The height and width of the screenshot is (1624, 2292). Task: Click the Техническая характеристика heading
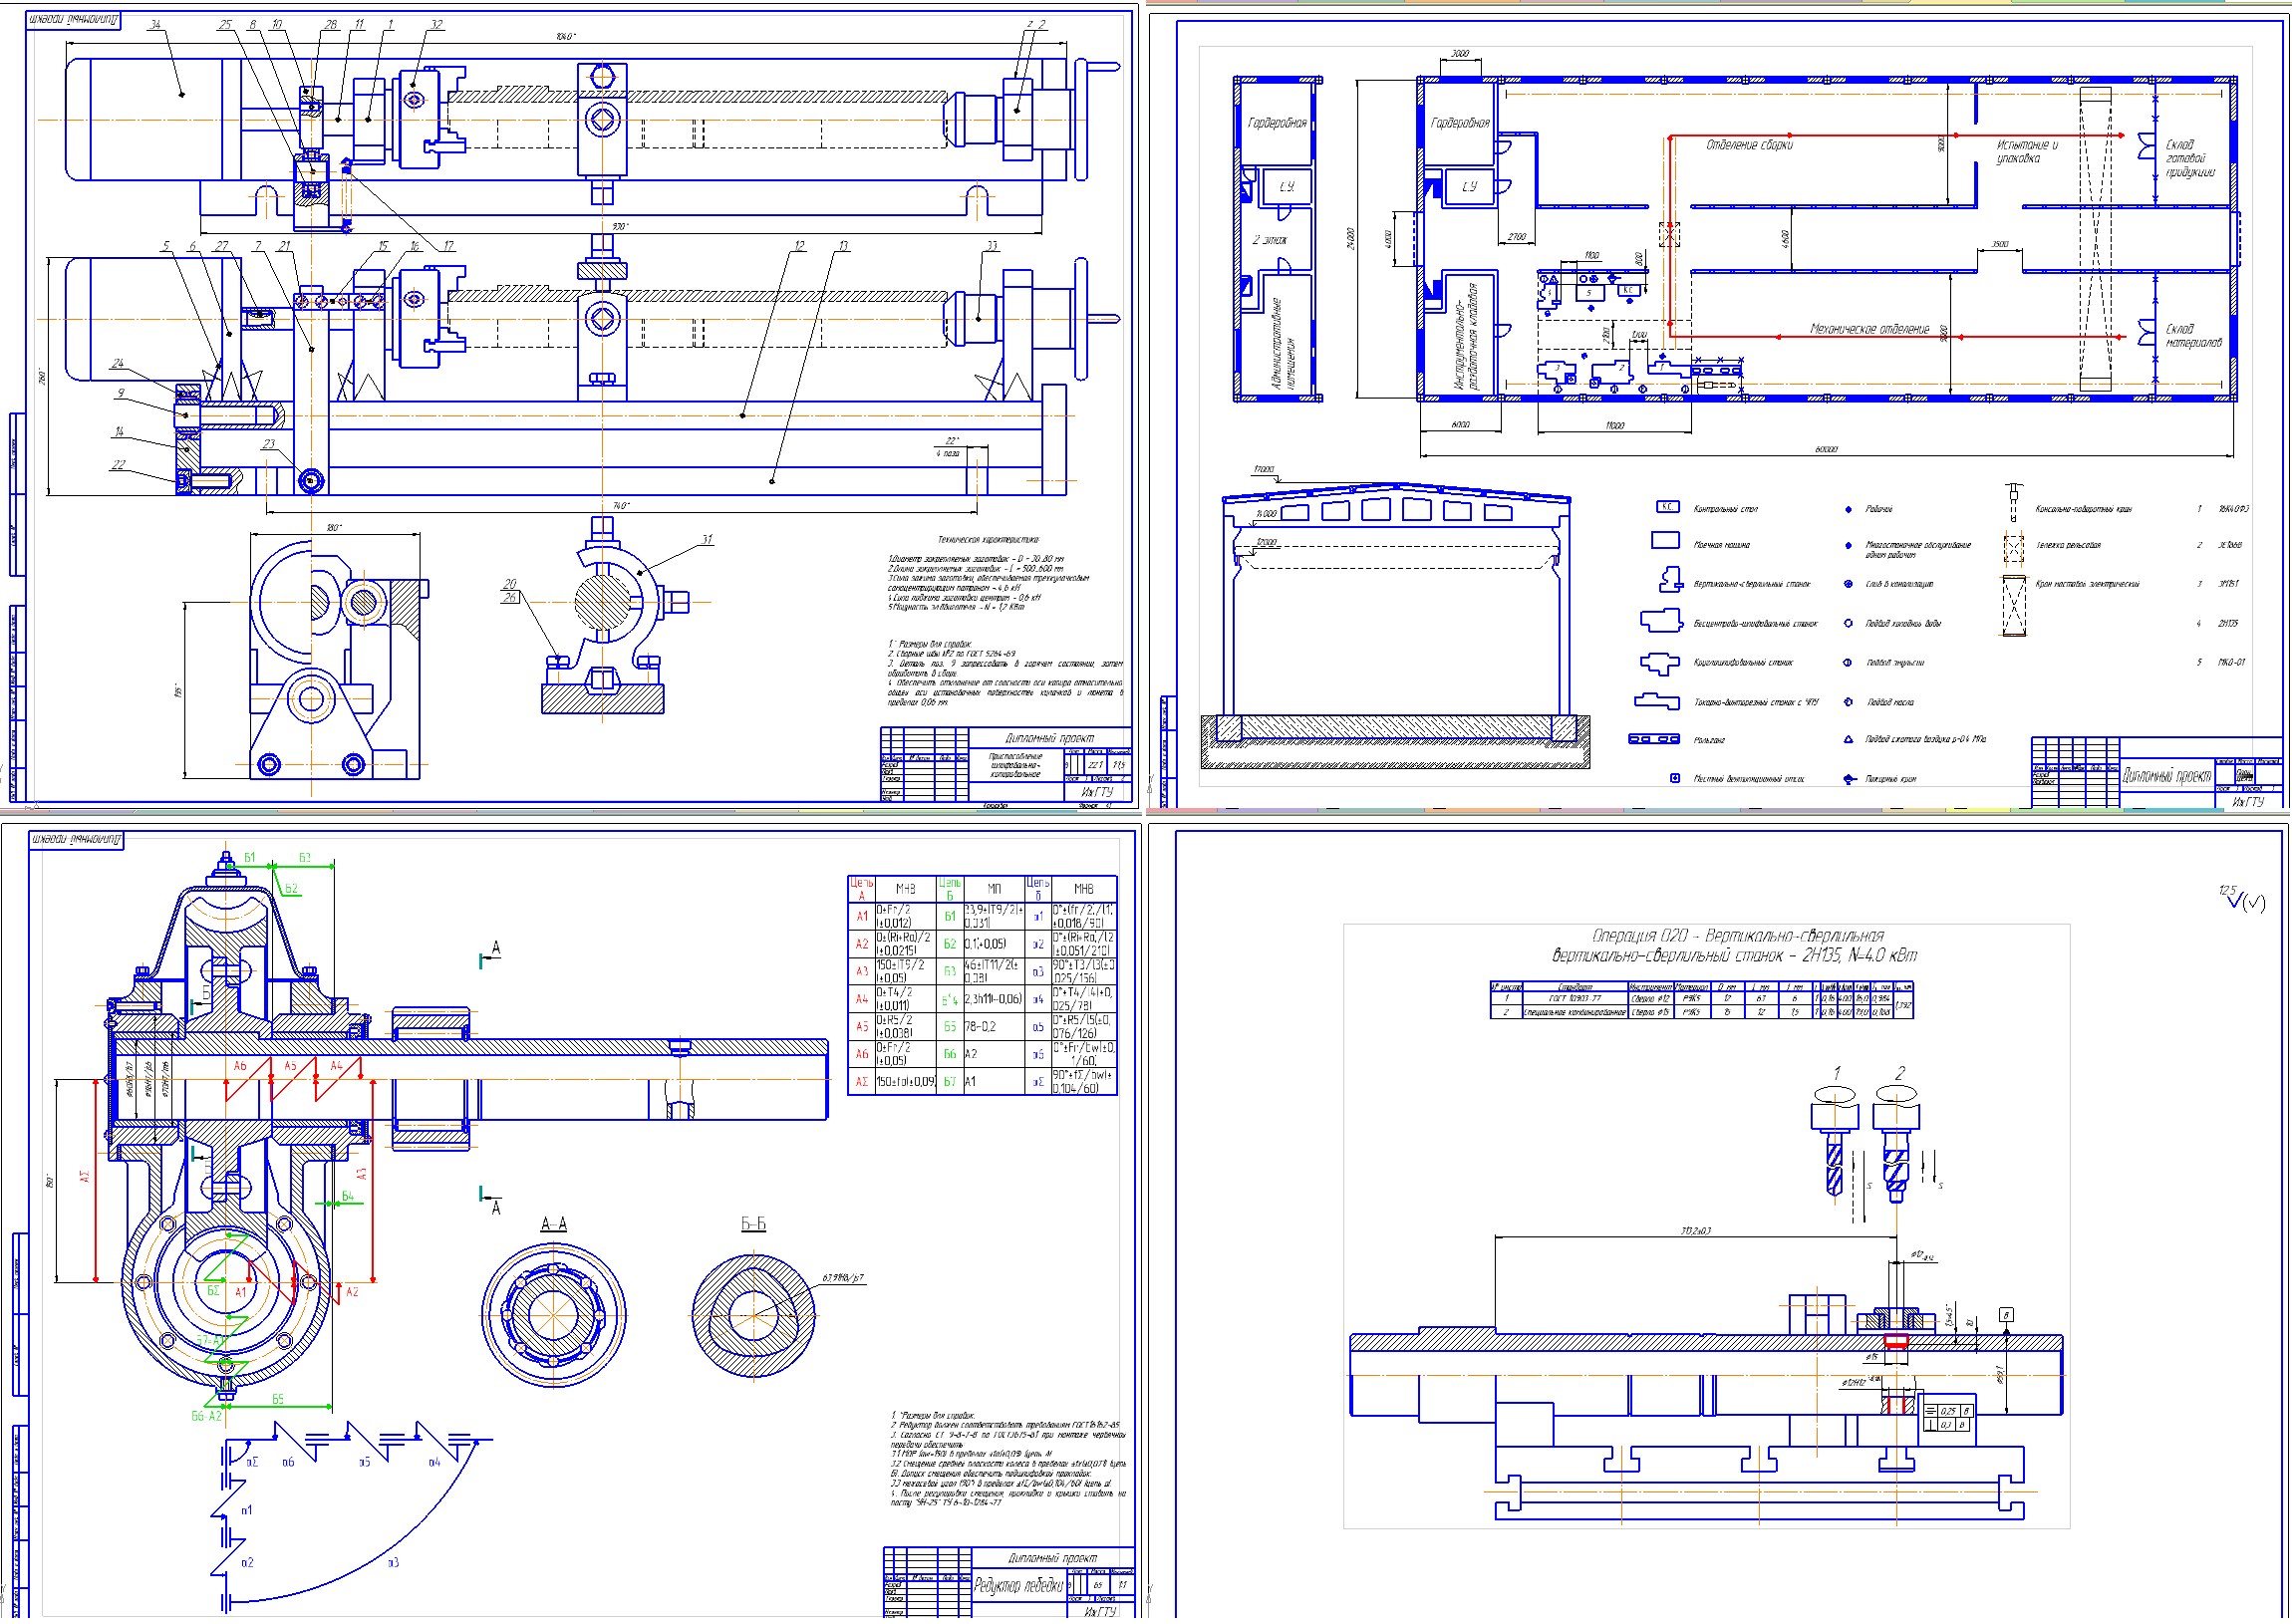(988, 539)
